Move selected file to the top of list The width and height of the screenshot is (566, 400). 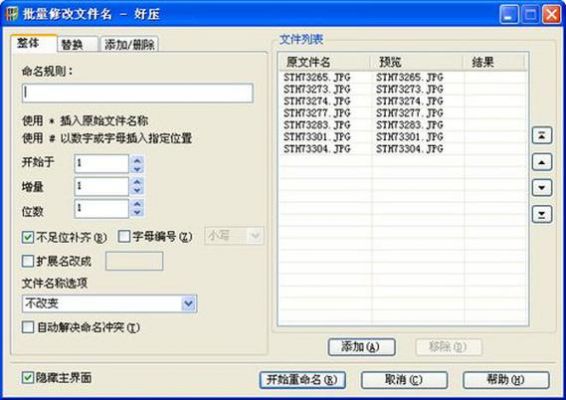(542, 136)
